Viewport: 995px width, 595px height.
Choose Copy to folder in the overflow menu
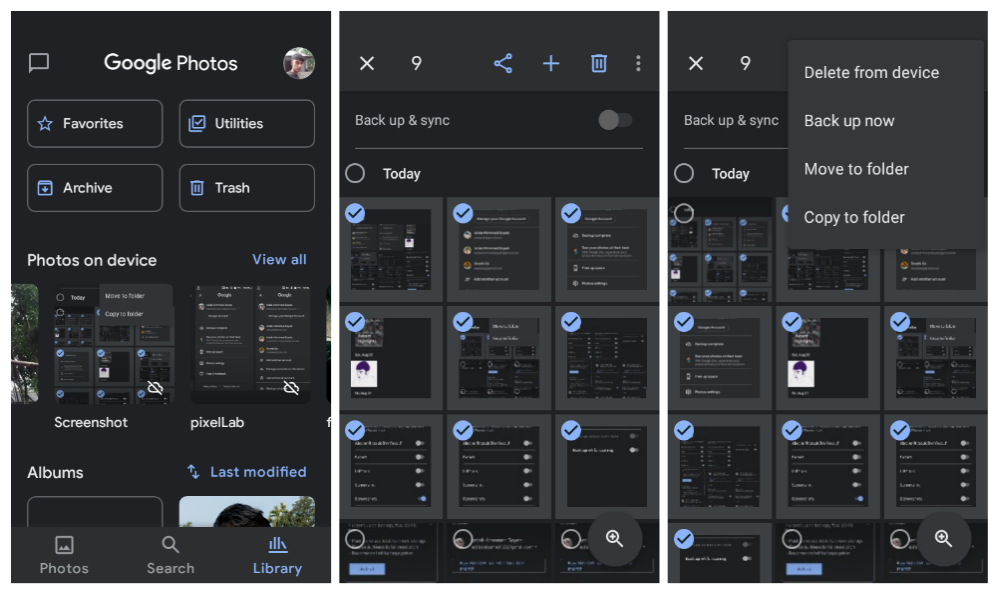click(x=854, y=218)
